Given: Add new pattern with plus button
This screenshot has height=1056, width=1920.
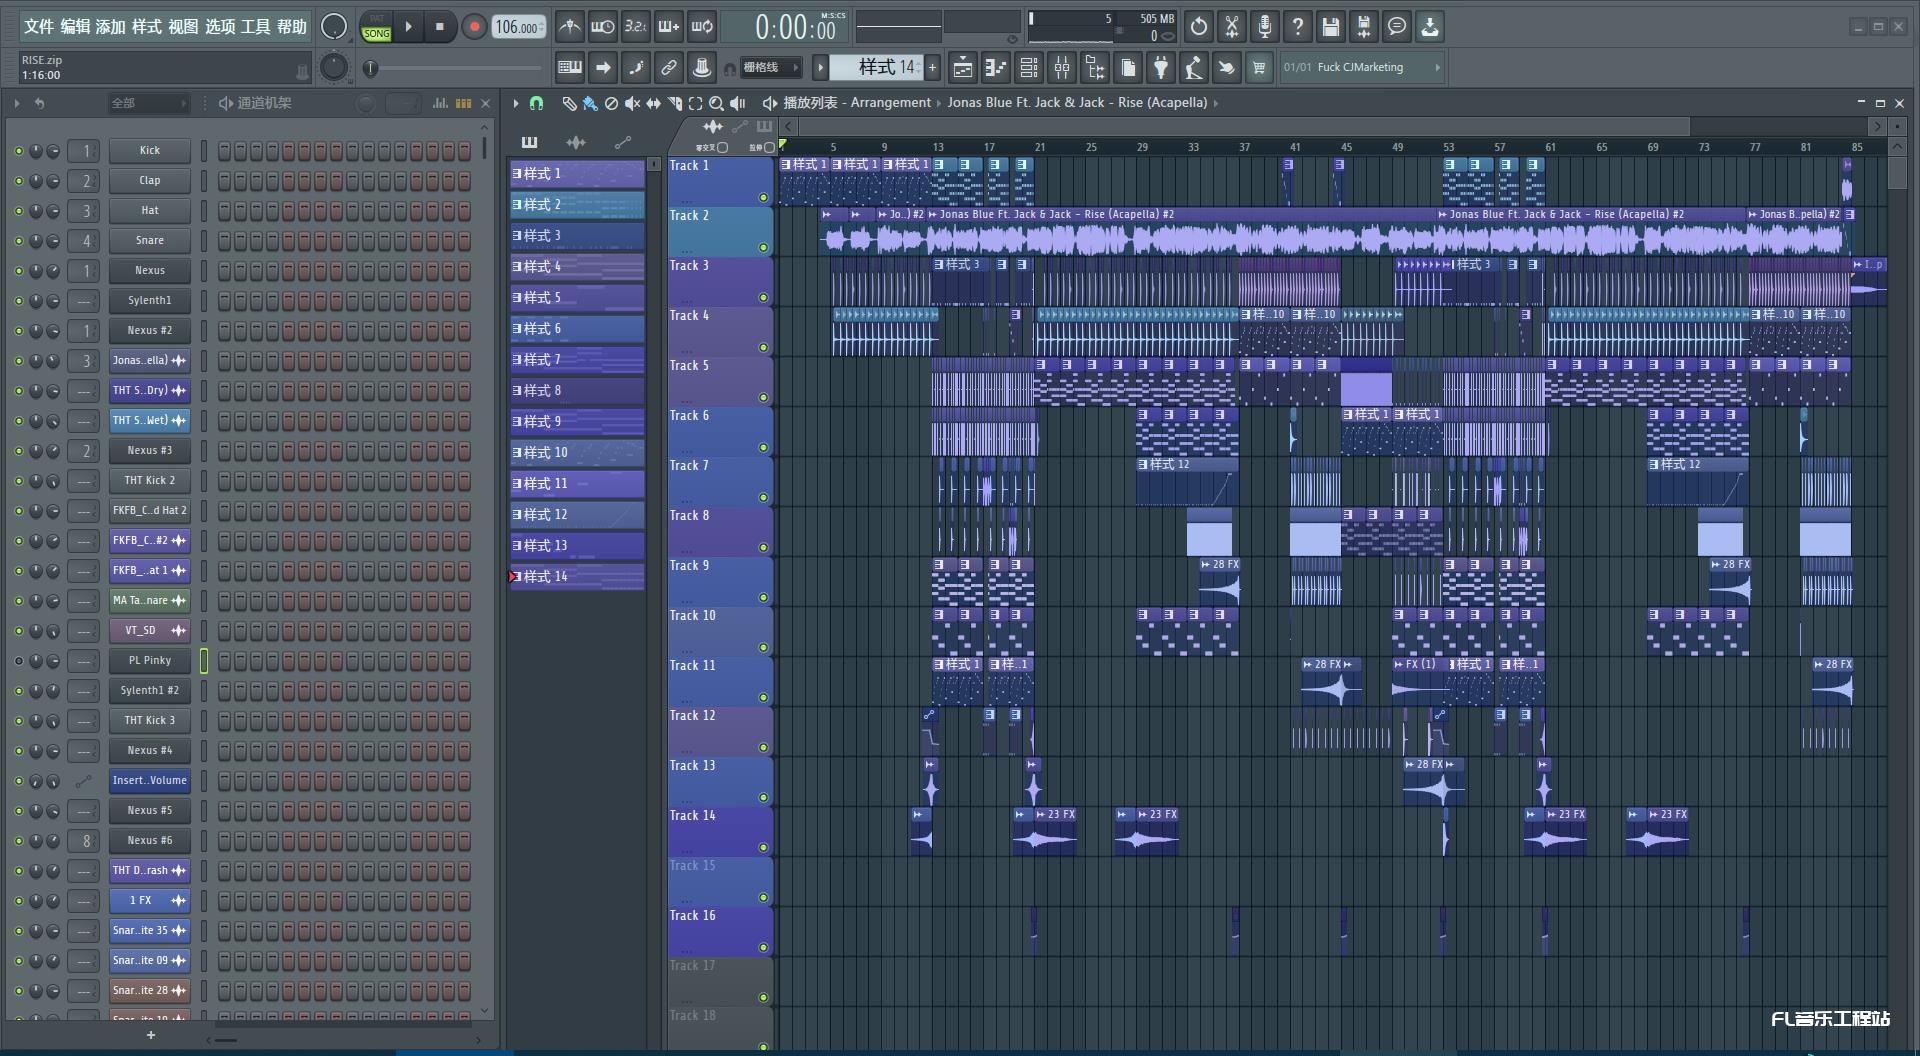Looking at the screenshot, I should pyautogui.click(x=932, y=68).
